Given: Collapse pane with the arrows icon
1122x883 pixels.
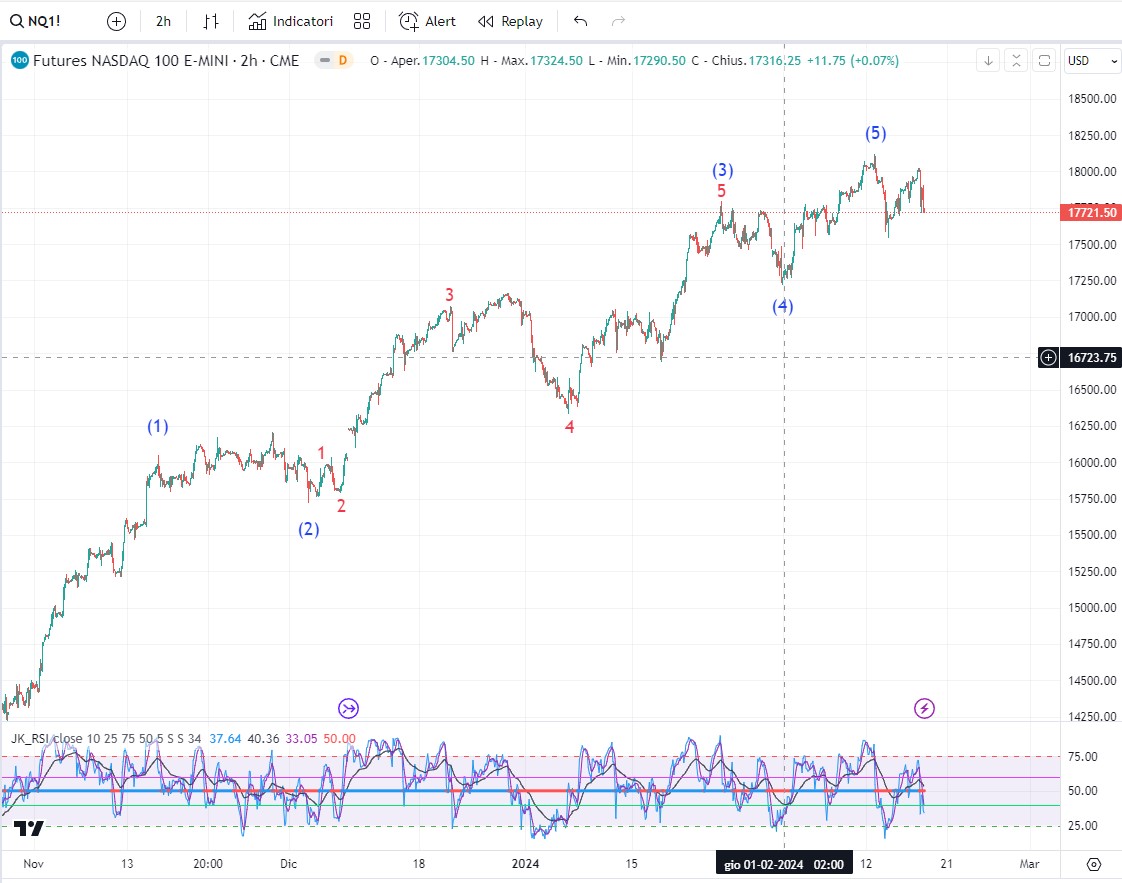Looking at the screenshot, I should (1016, 61).
